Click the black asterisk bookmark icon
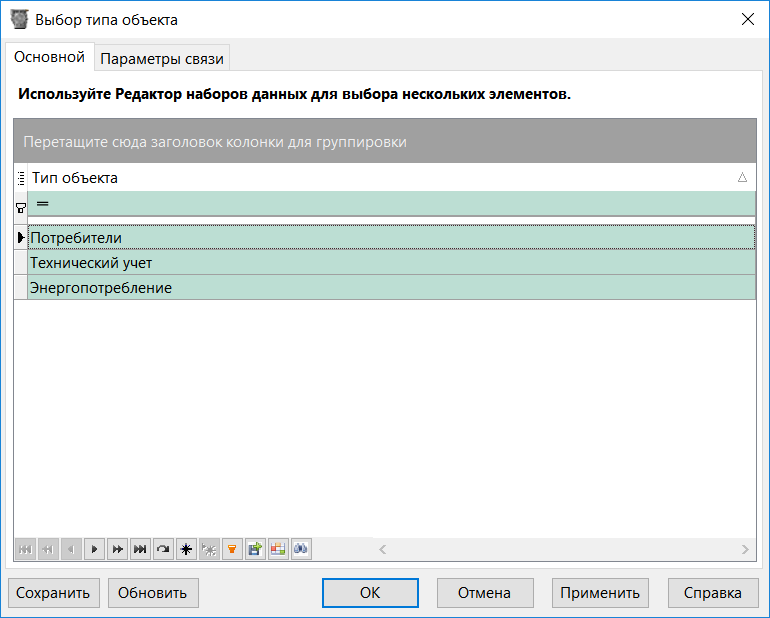 [186, 549]
